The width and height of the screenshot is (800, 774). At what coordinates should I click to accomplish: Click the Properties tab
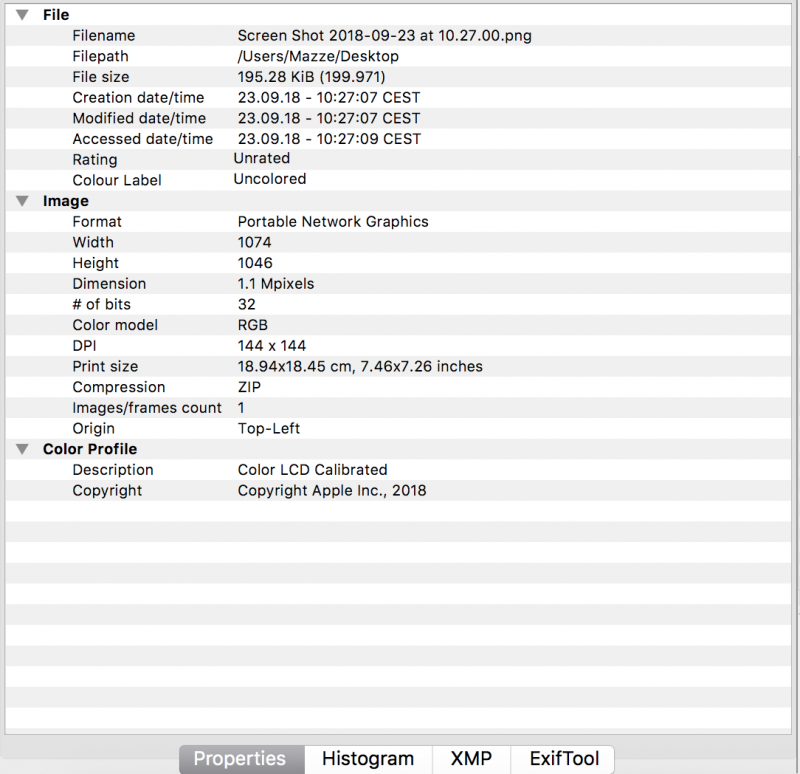tap(241, 759)
